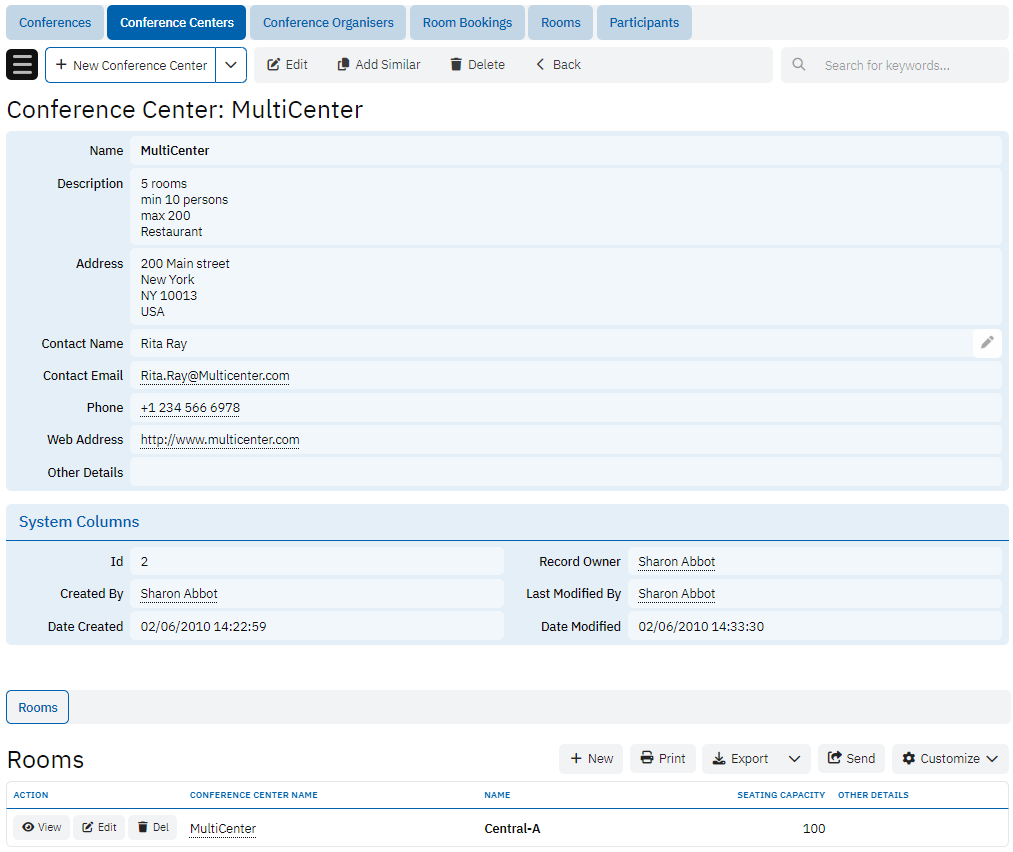Screen dimensions: 1013x852
Task: Visit the http://www.multicenter.com link
Action: (x=220, y=440)
